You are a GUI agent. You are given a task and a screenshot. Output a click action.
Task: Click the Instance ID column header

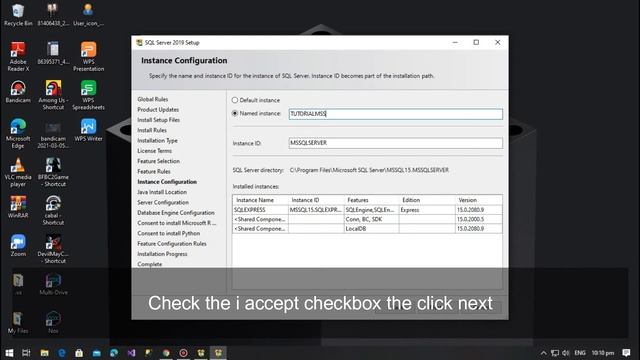click(x=316, y=200)
